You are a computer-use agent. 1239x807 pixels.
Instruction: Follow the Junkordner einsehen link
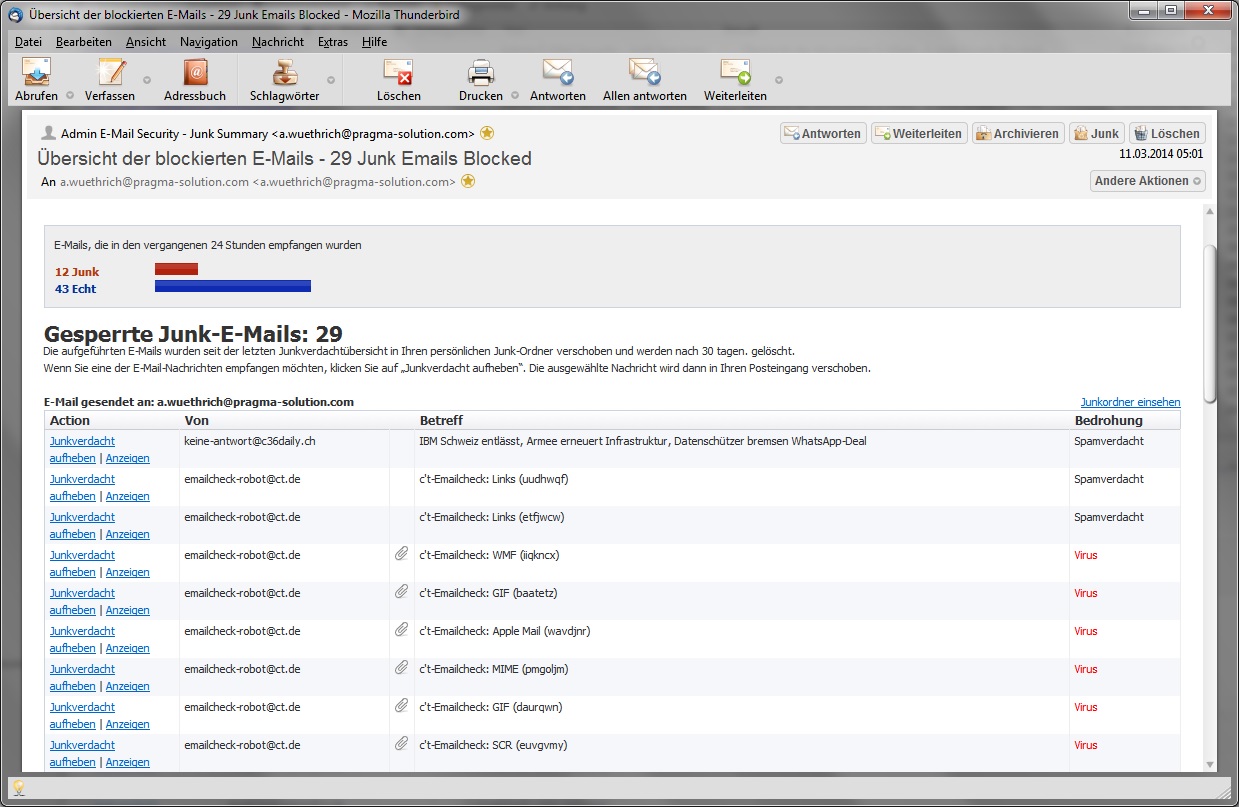point(1130,402)
